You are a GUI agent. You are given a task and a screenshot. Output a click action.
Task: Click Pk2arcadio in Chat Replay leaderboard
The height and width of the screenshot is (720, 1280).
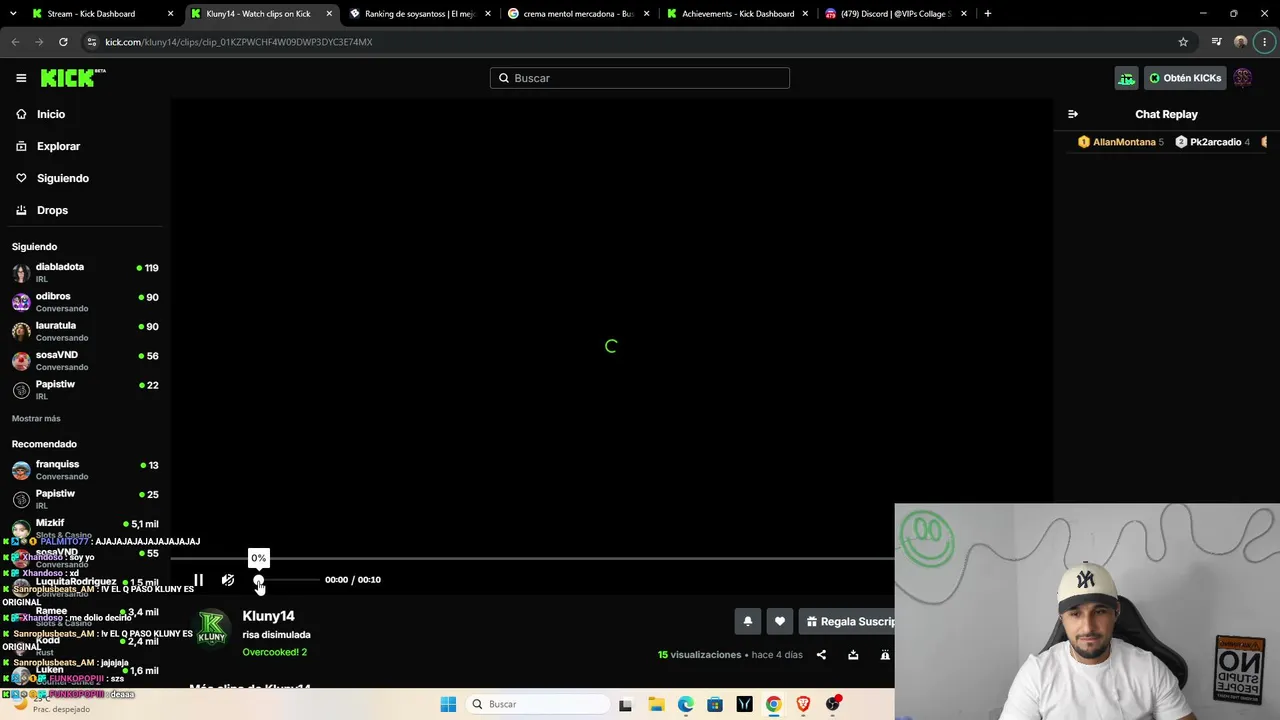coord(1212,142)
